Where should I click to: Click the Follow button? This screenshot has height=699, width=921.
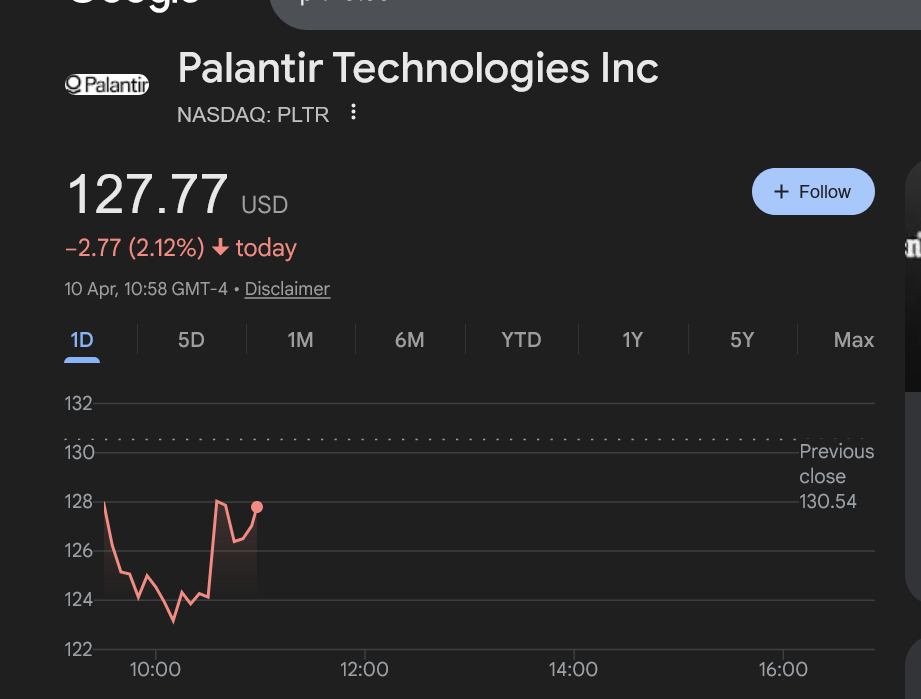(x=813, y=192)
